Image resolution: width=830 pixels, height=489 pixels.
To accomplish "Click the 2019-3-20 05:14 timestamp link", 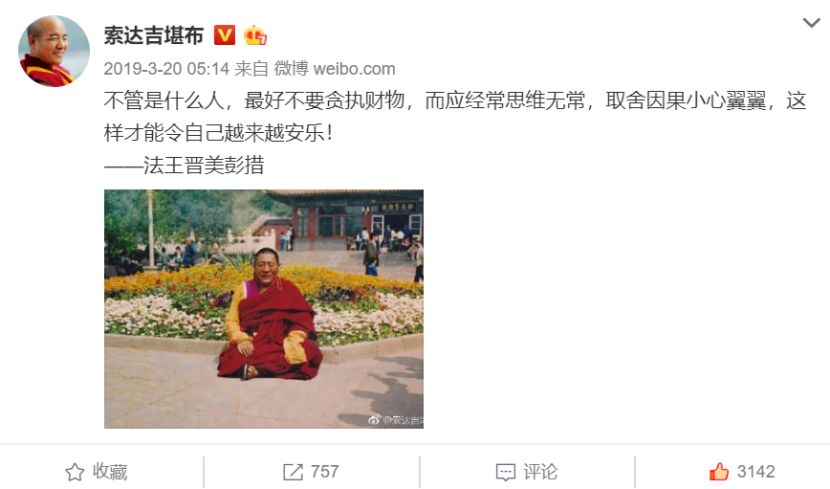I will (166, 69).
